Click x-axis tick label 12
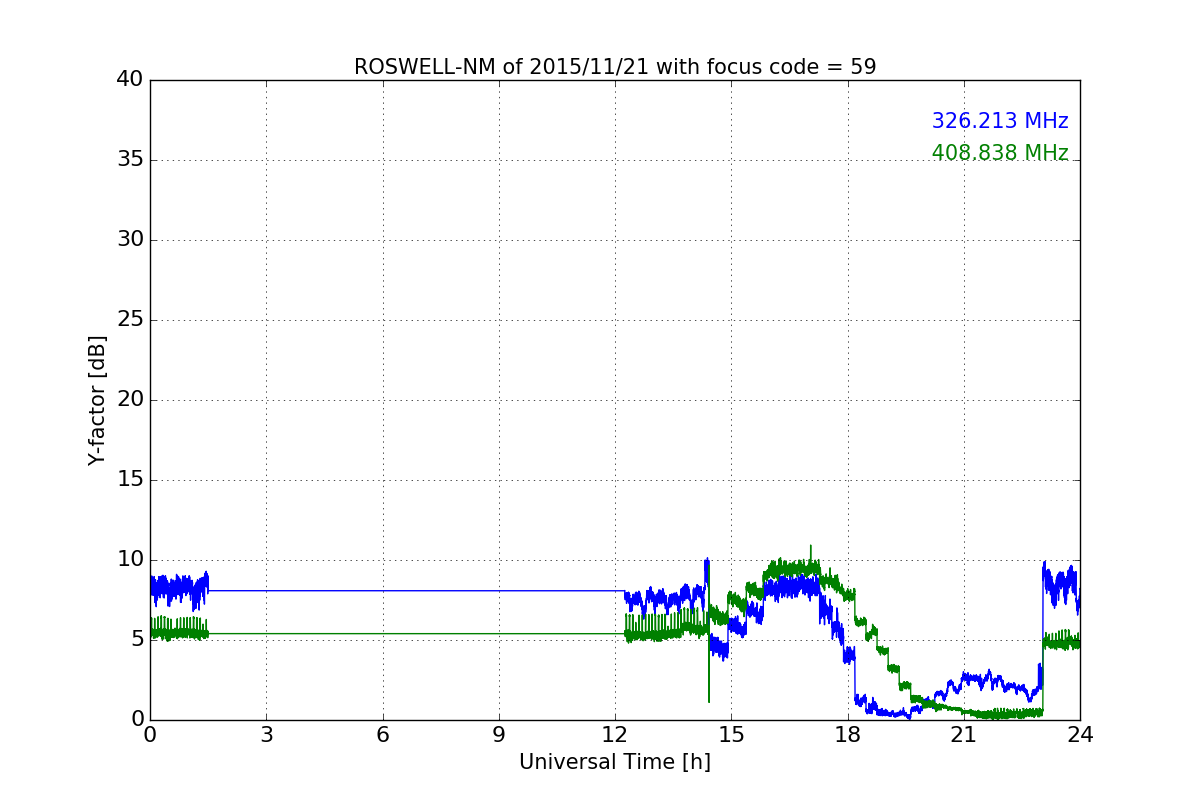The width and height of the screenshot is (1200, 800). pyautogui.click(x=615, y=735)
